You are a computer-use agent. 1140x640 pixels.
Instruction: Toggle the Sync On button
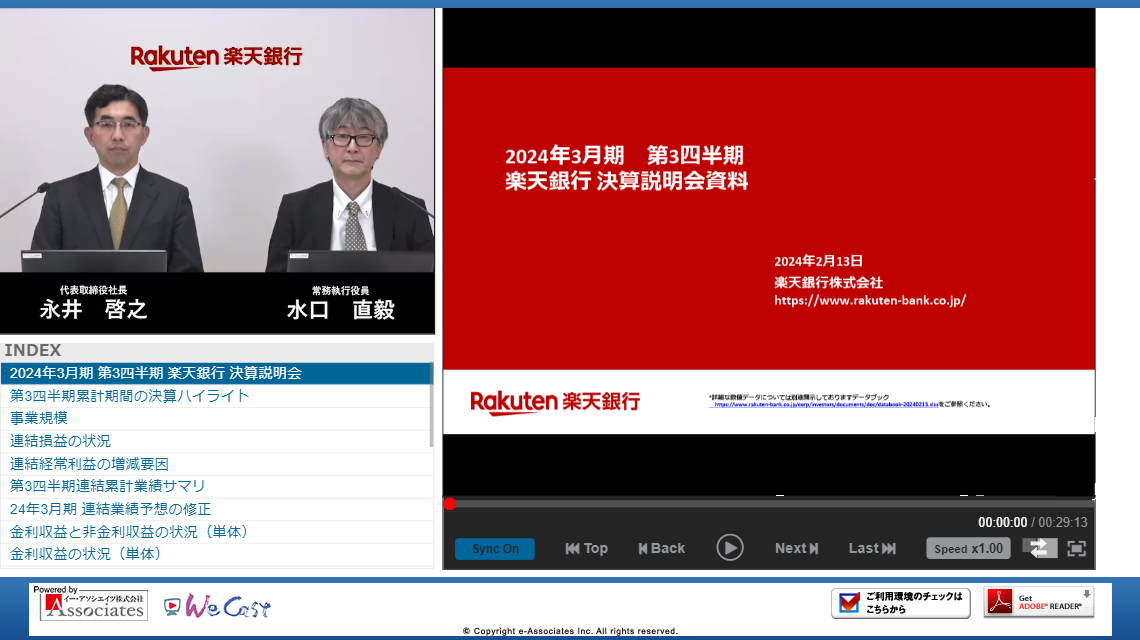(495, 549)
